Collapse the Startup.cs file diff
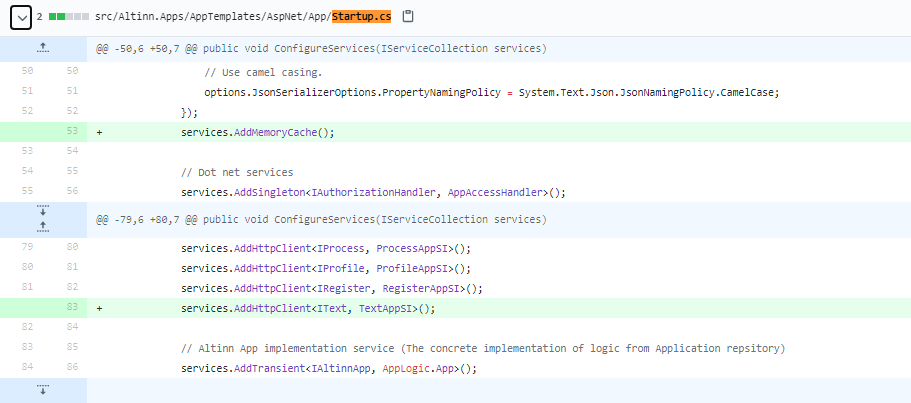This screenshot has height=403, width=911. click(x=20, y=18)
